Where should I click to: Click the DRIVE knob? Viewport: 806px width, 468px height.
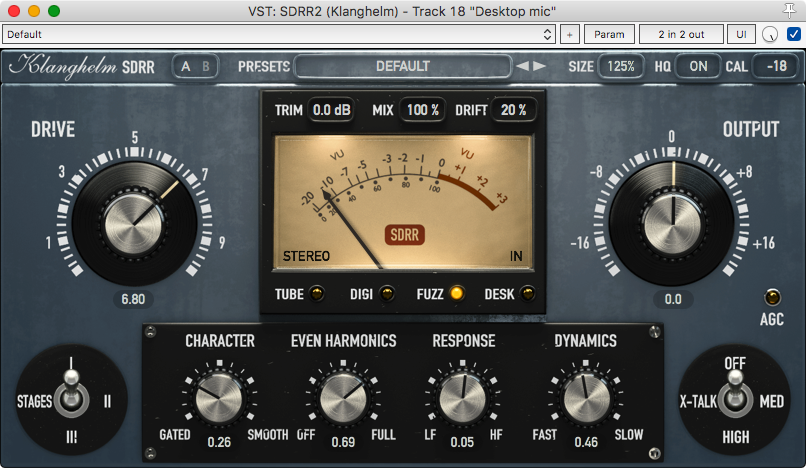134,224
